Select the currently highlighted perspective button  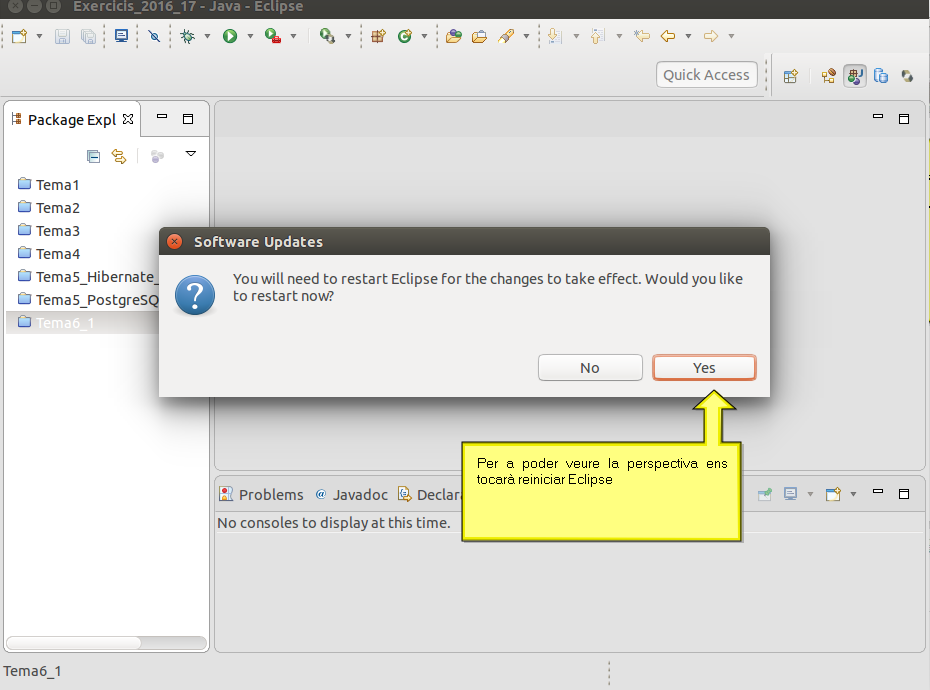[855, 76]
